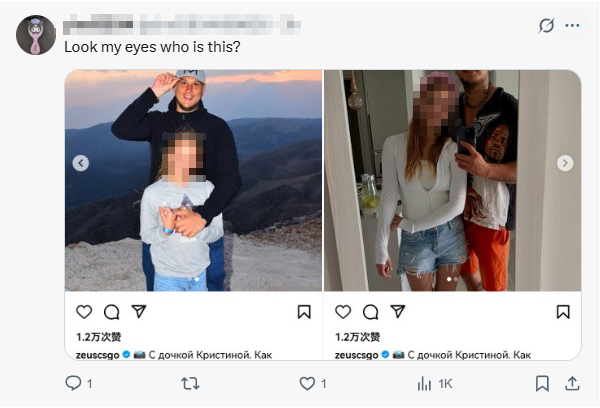The height and width of the screenshot is (408, 600).
Task: Tap the Instagram heart under the left photo
Action: point(84,312)
